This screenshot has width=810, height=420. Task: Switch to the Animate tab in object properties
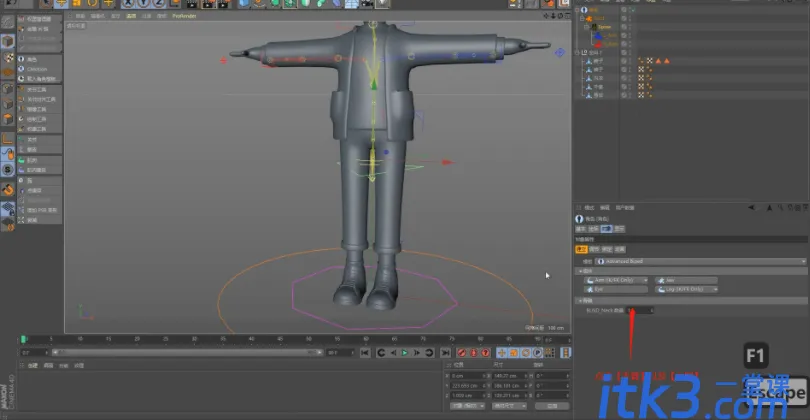[x=619, y=250]
